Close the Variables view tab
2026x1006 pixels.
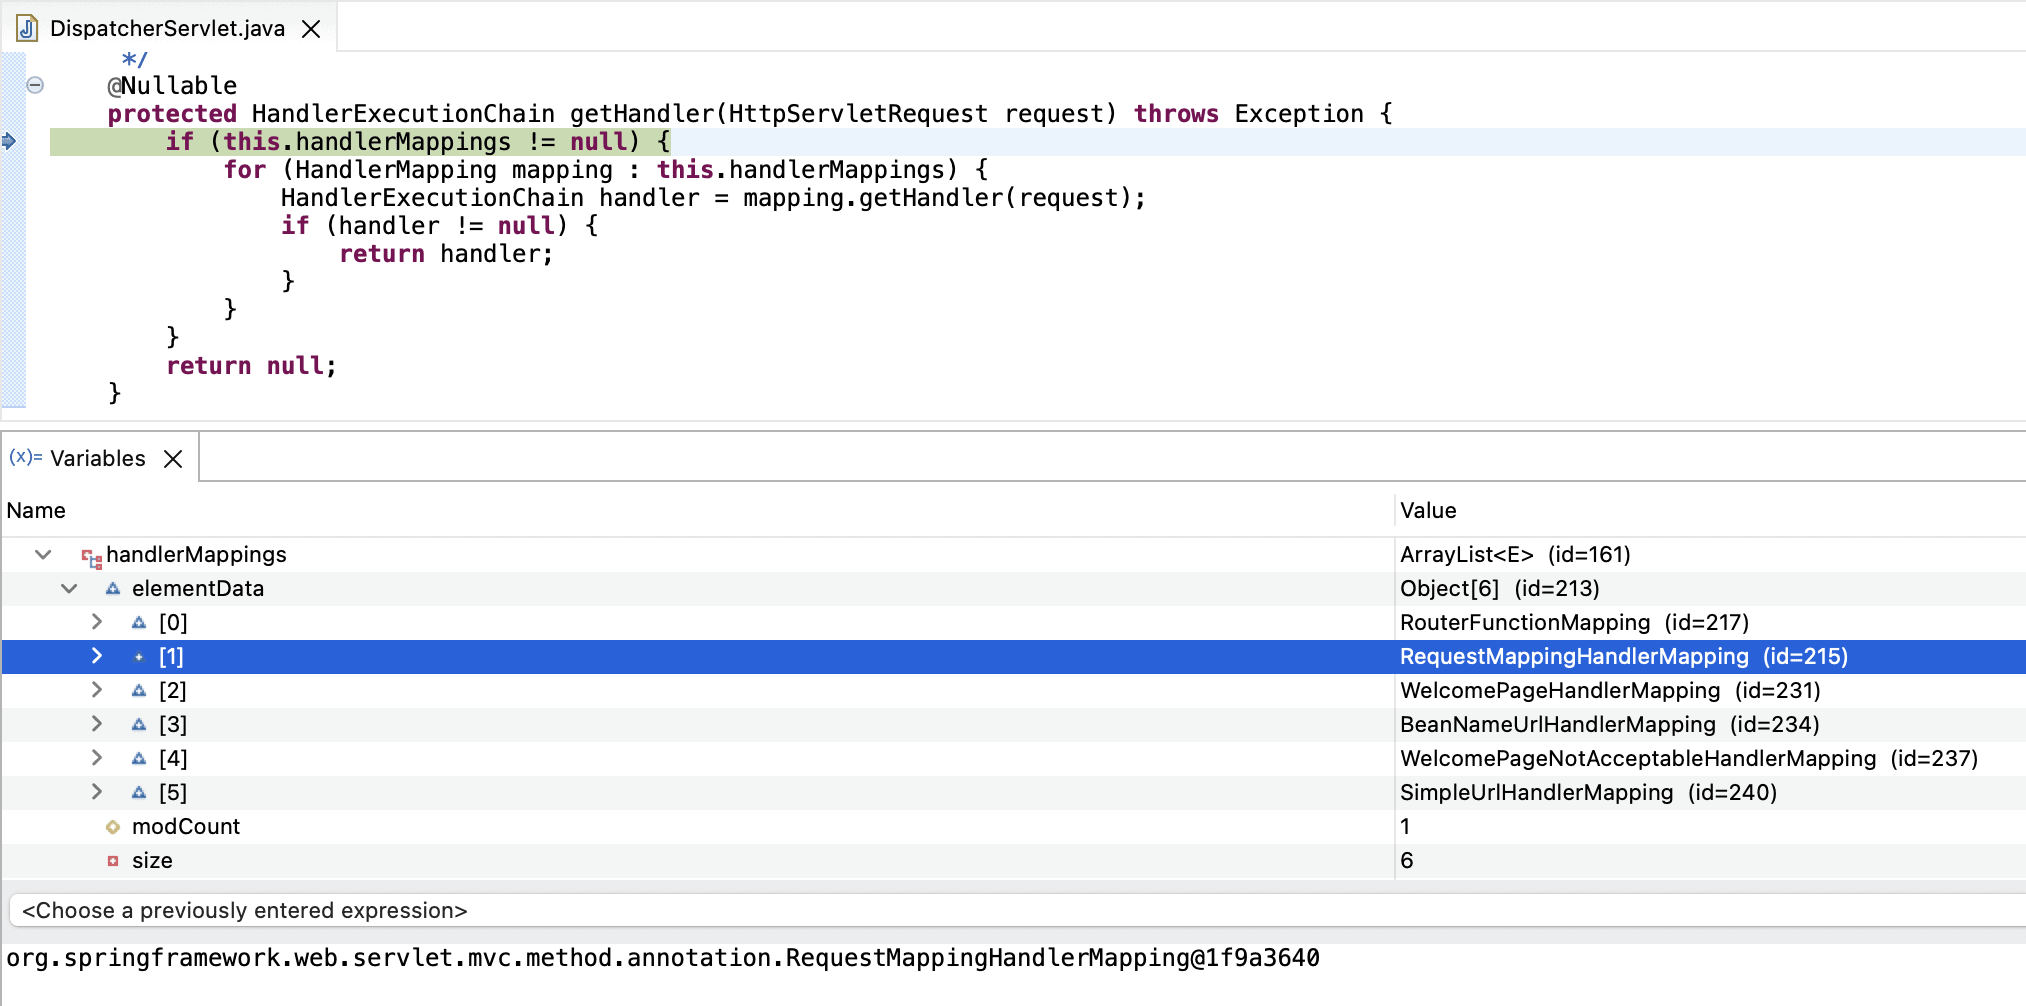point(173,458)
